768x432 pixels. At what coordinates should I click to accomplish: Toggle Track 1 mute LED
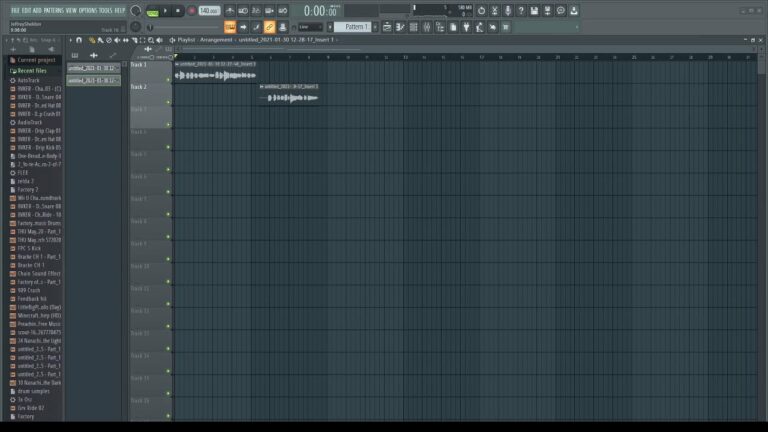[x=168, y=80]
